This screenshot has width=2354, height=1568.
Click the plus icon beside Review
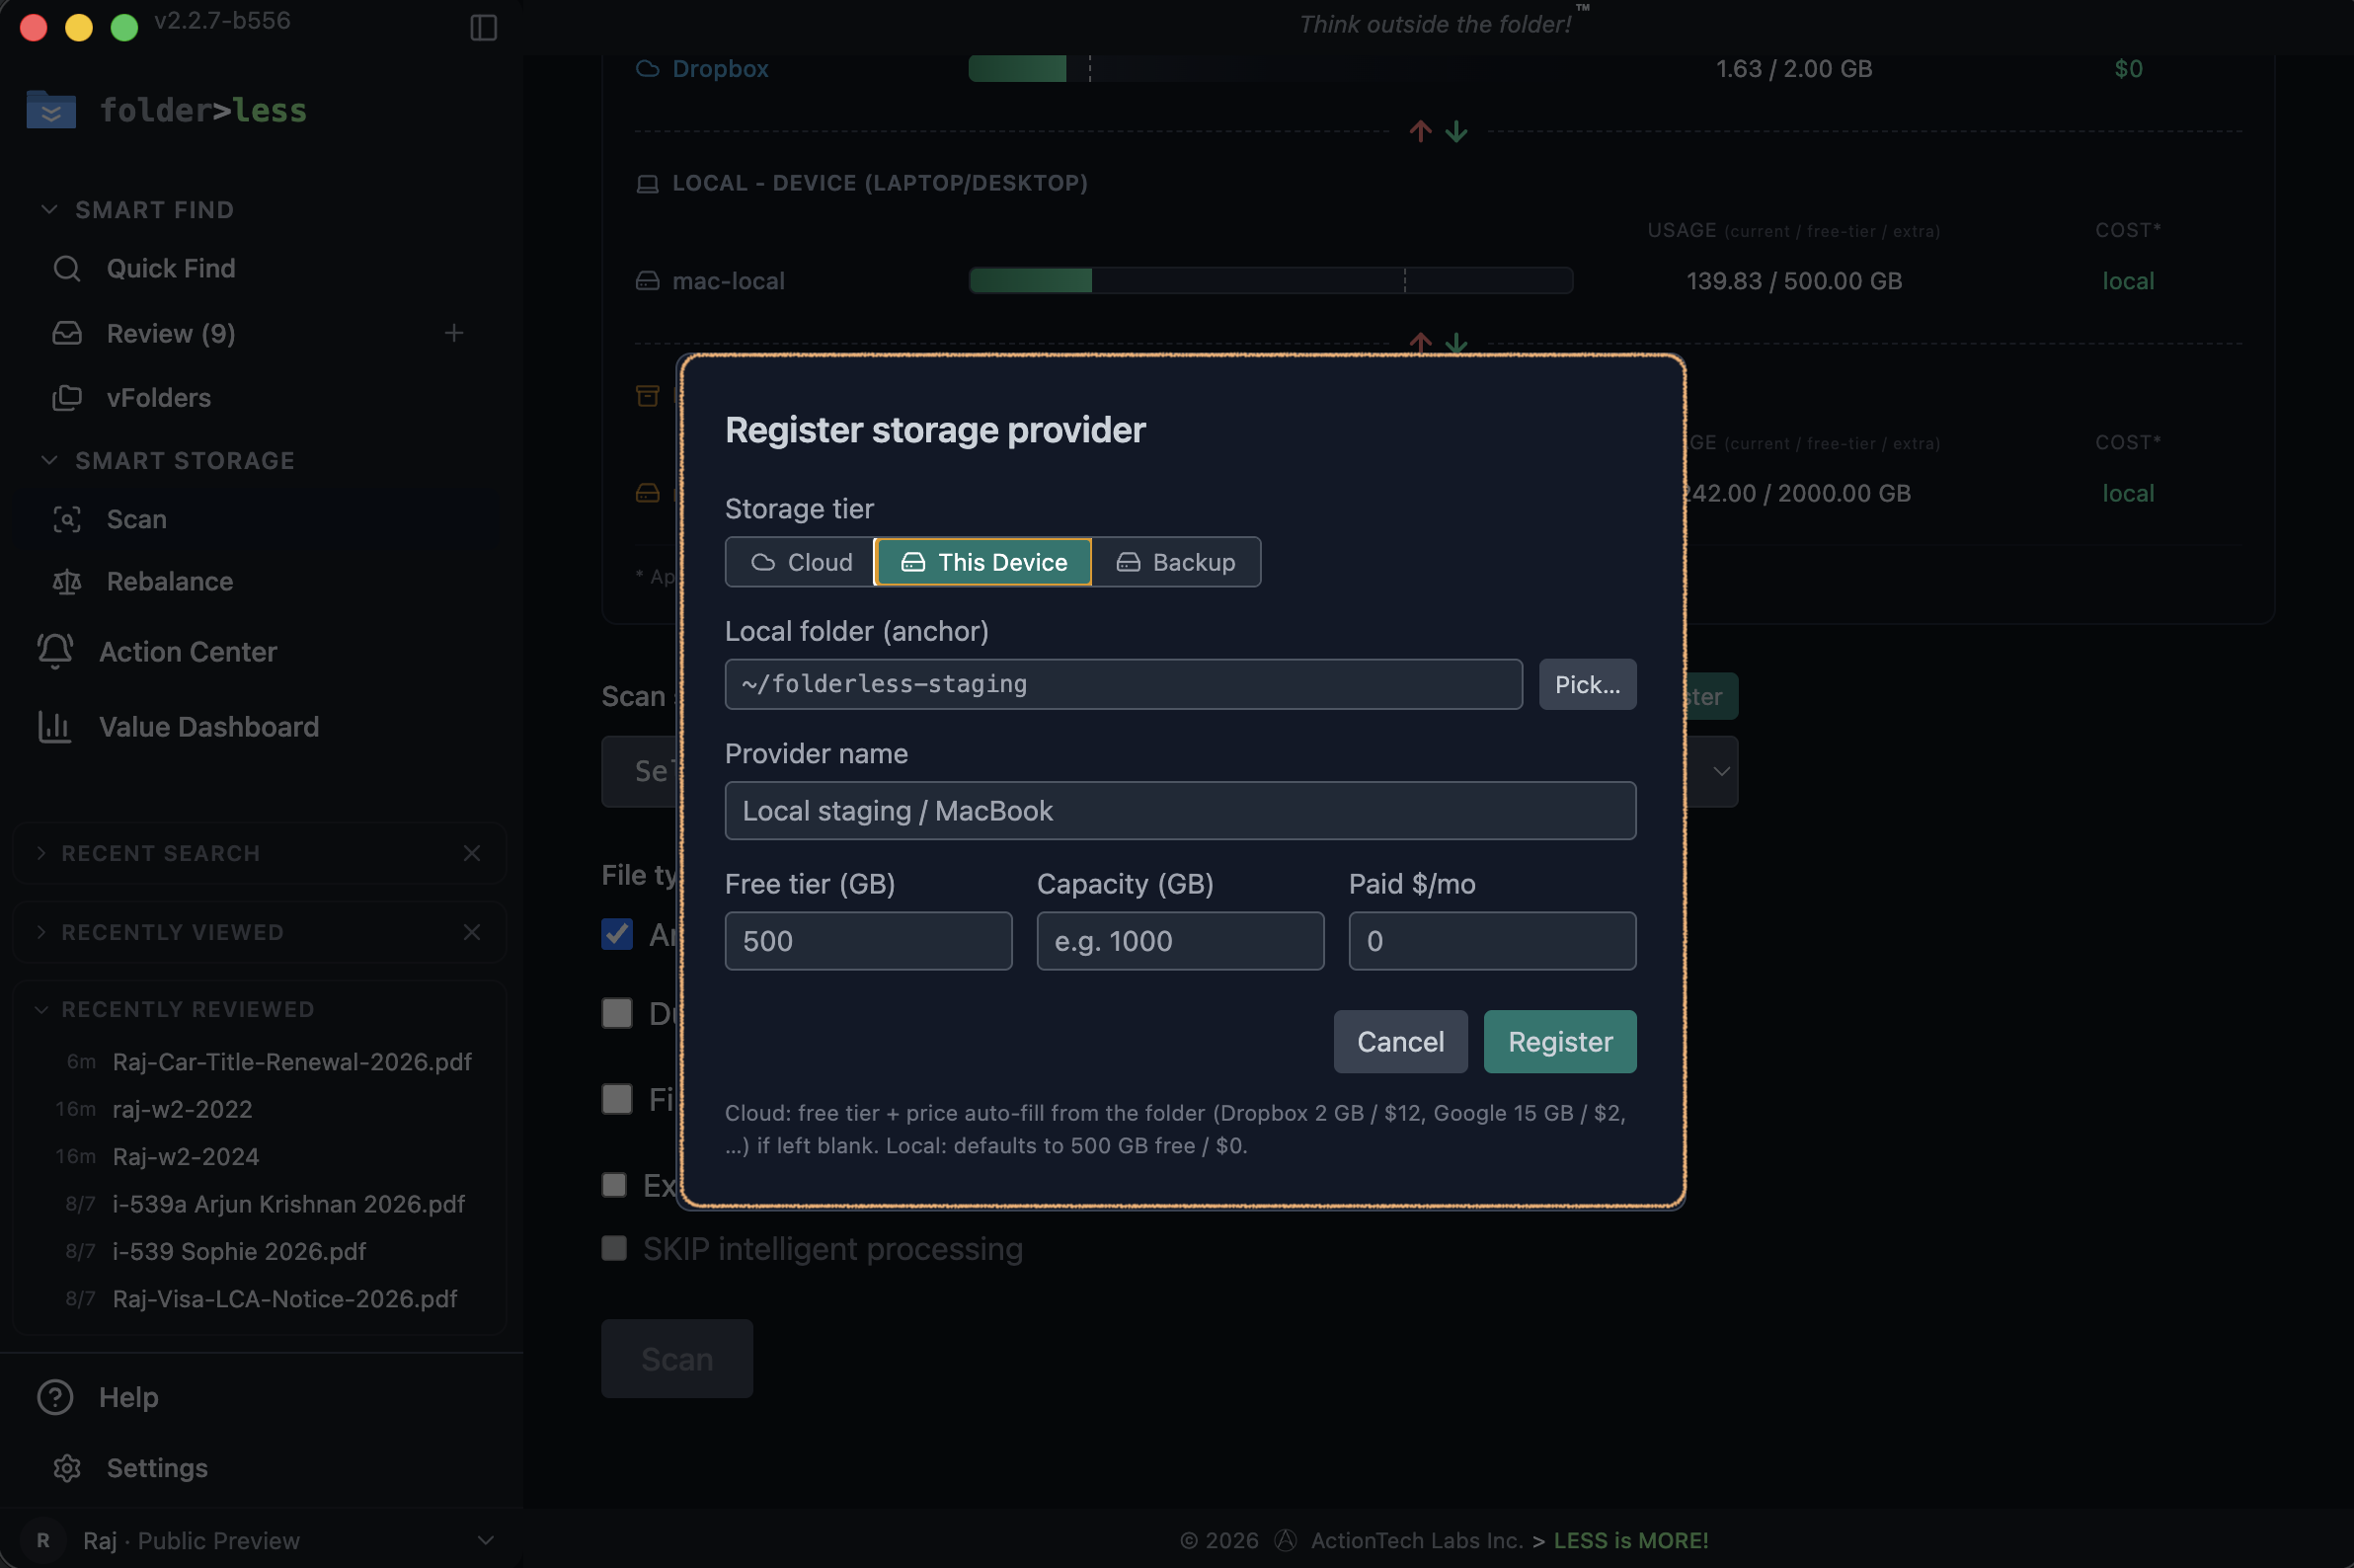pos(454,333)
